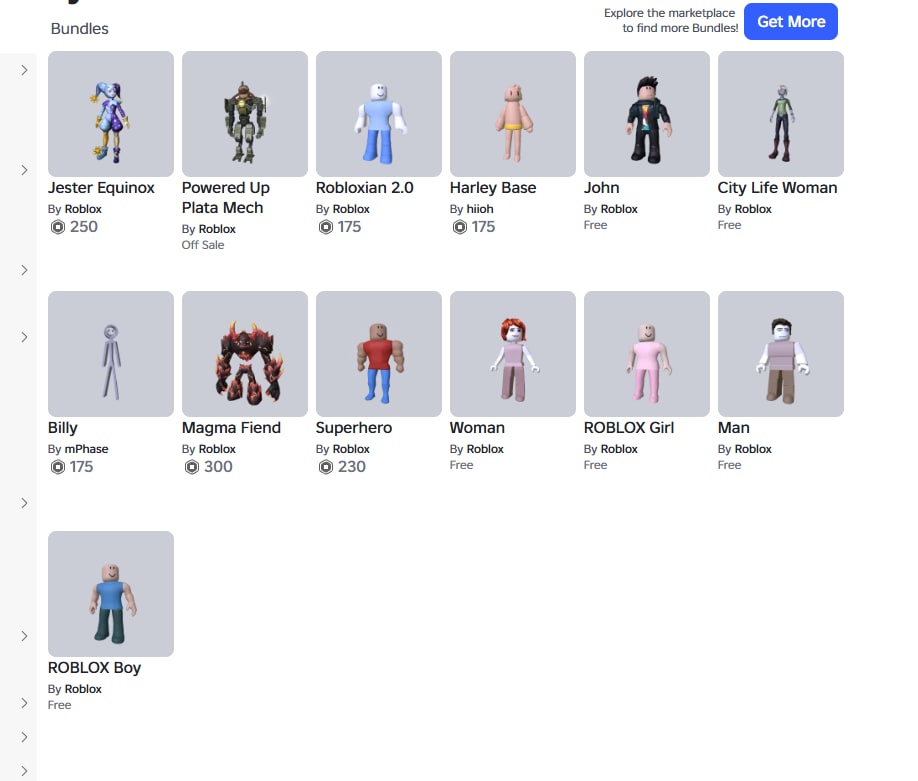View the Magma Fiend bundle thumbnail
Screen dimensions: 918x781
point(245,354)
